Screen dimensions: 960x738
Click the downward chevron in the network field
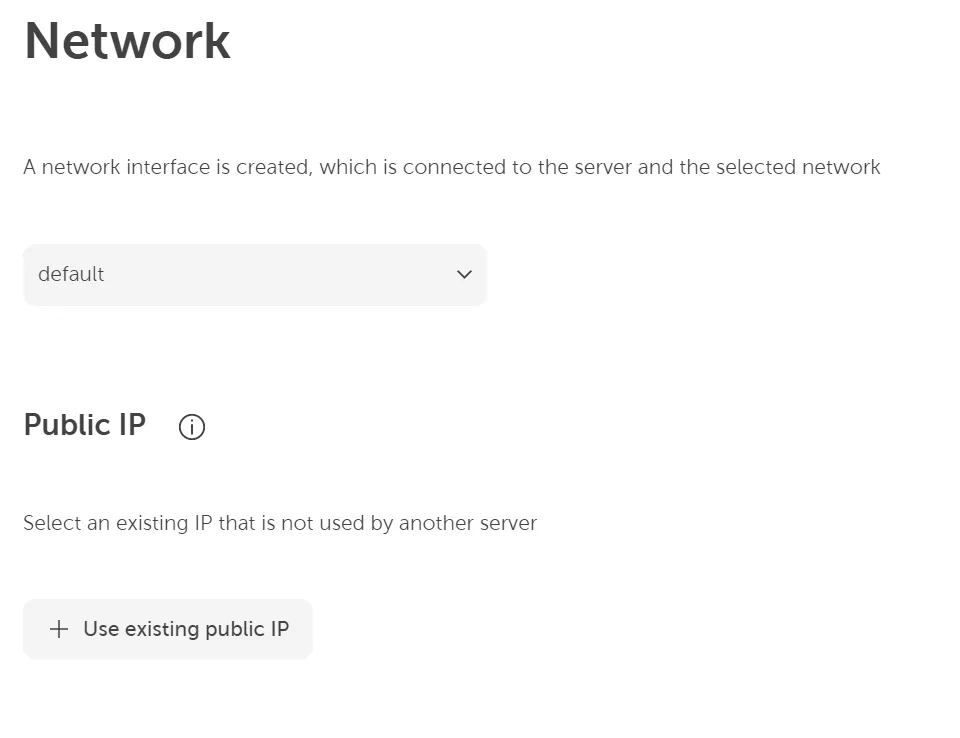point(463,274)
